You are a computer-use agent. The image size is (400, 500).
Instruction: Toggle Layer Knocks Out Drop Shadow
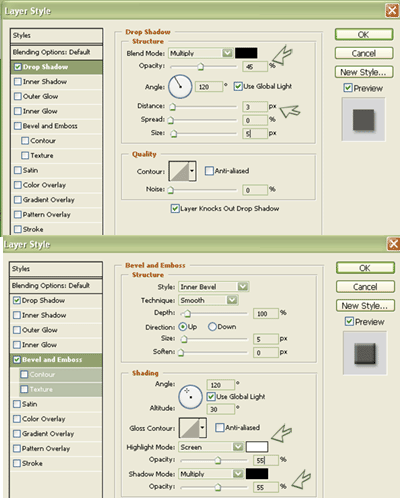175,209
